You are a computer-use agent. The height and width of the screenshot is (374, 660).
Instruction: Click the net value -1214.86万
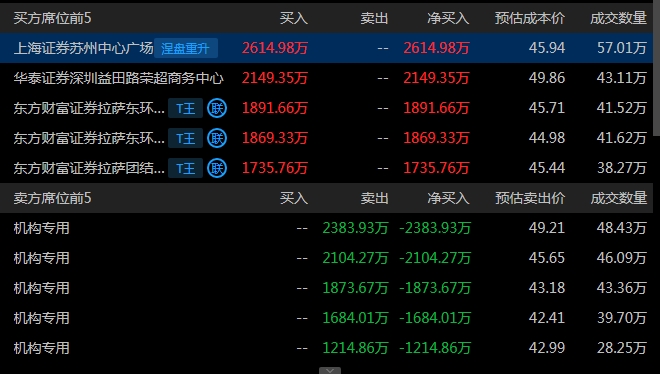tap(435, 348)
